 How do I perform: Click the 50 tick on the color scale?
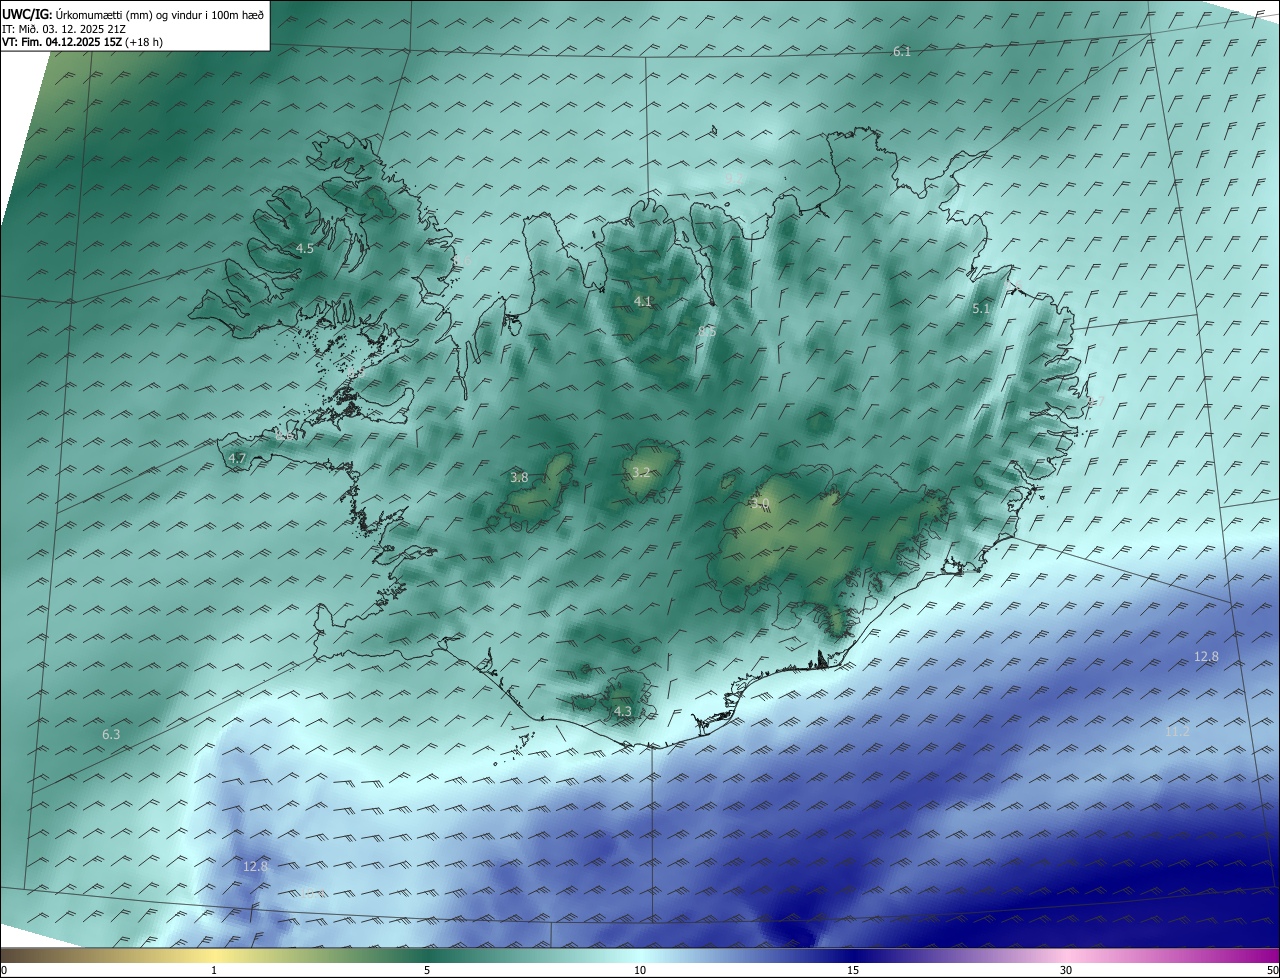tap(1272, 970)
